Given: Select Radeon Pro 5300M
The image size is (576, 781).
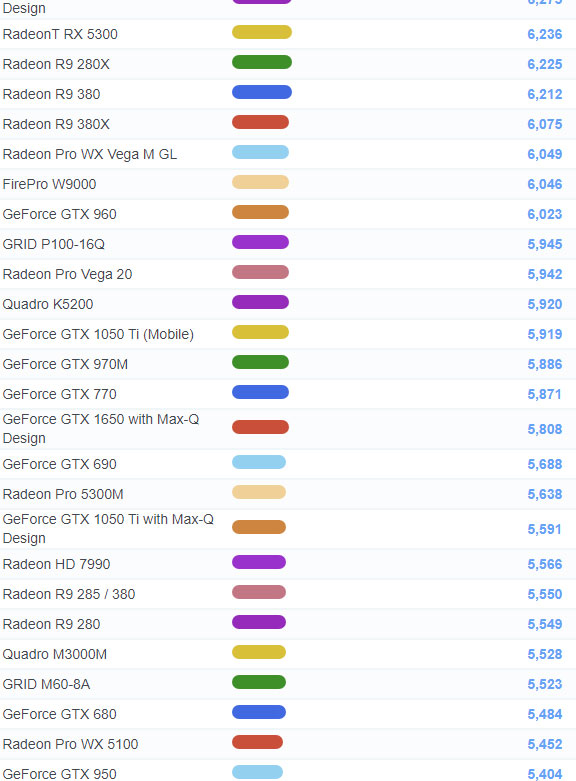Looking at the screenshot, I should pos(63,494).
